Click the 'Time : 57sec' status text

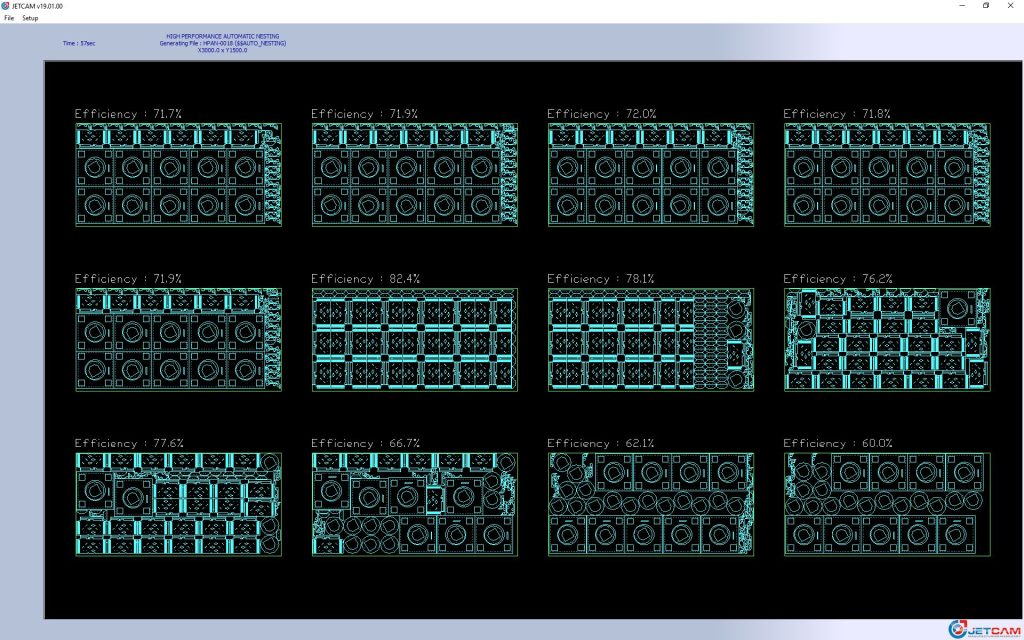point(79,43)
